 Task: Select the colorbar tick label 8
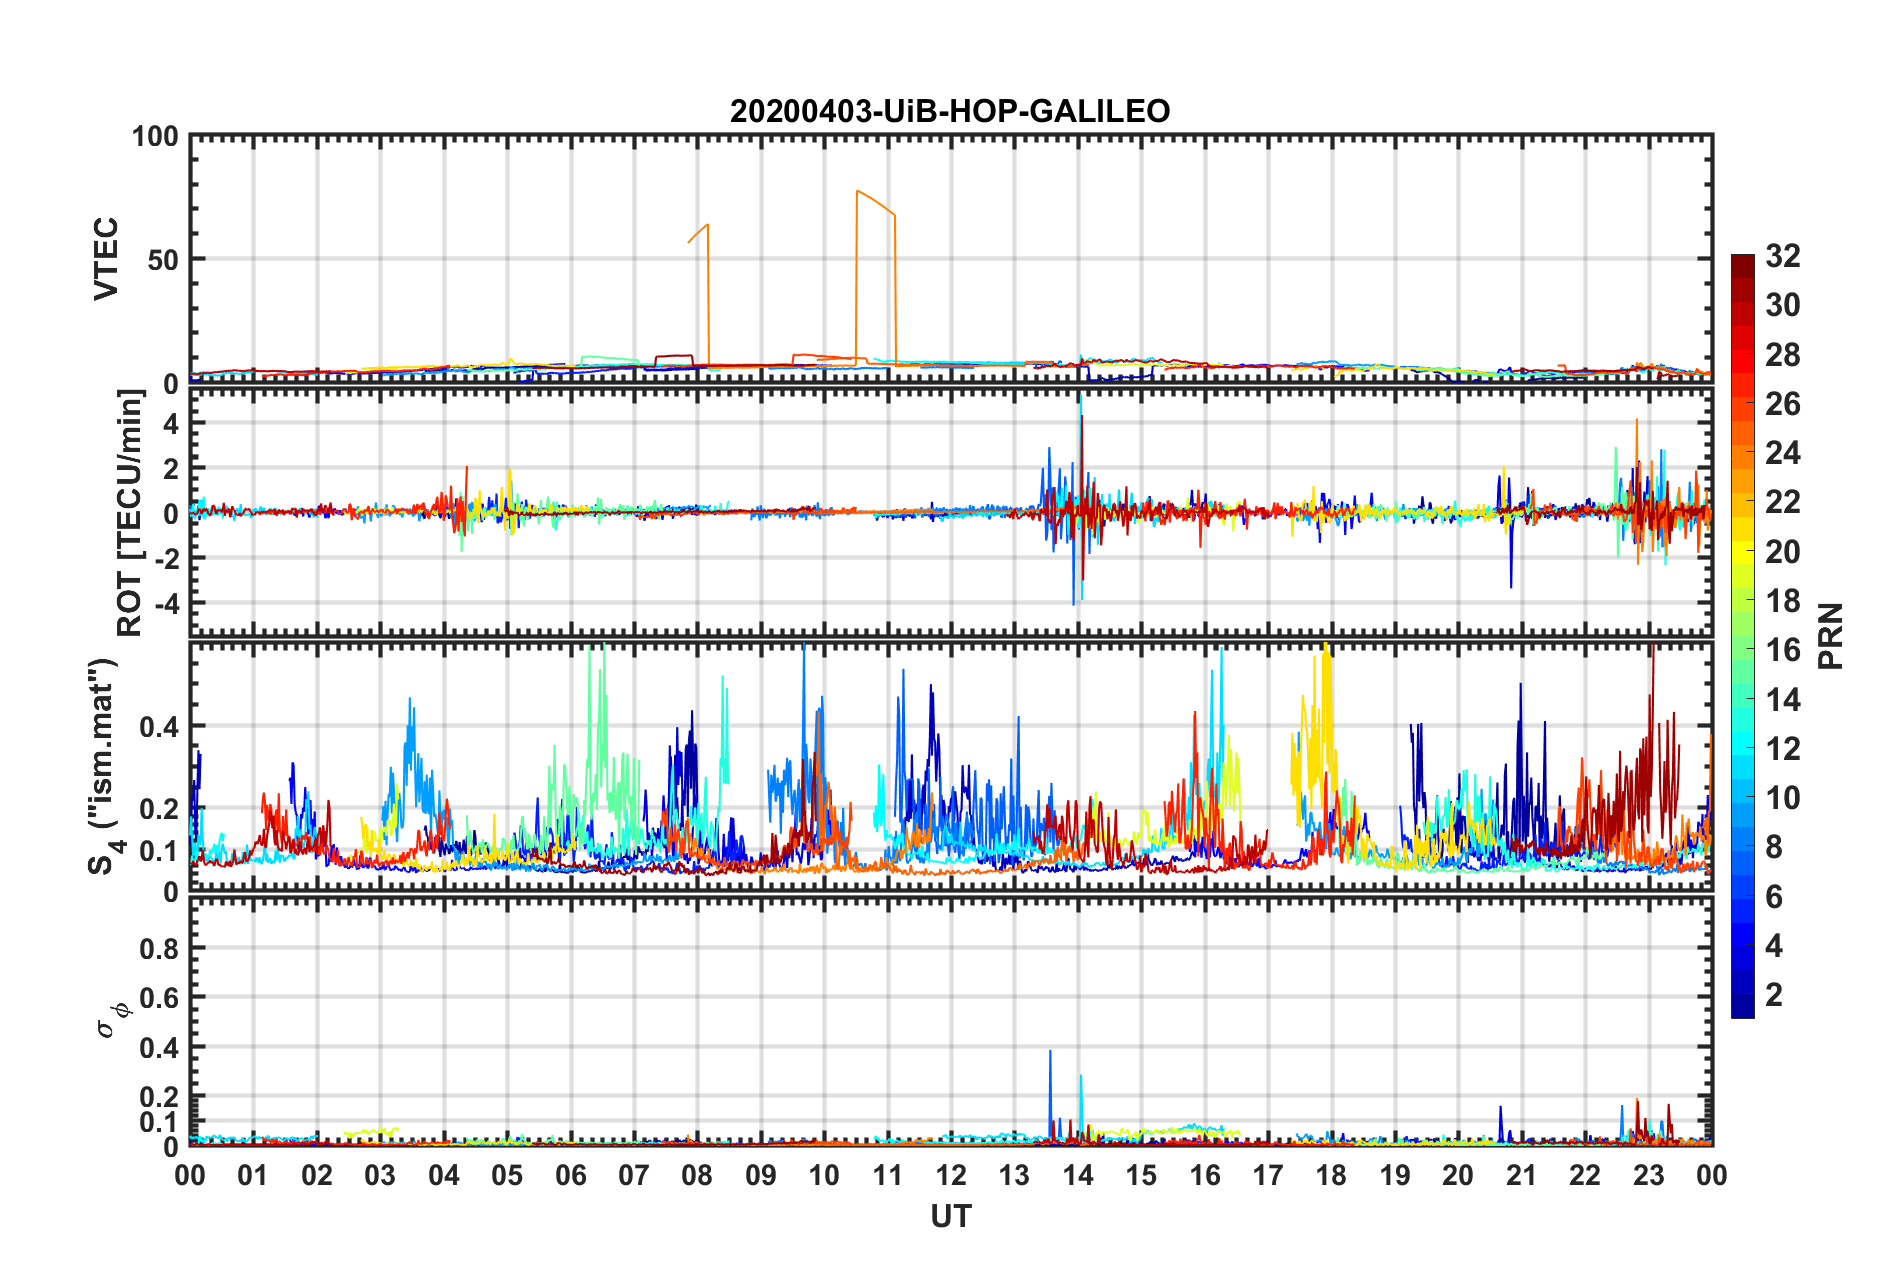coord(1774,847)
